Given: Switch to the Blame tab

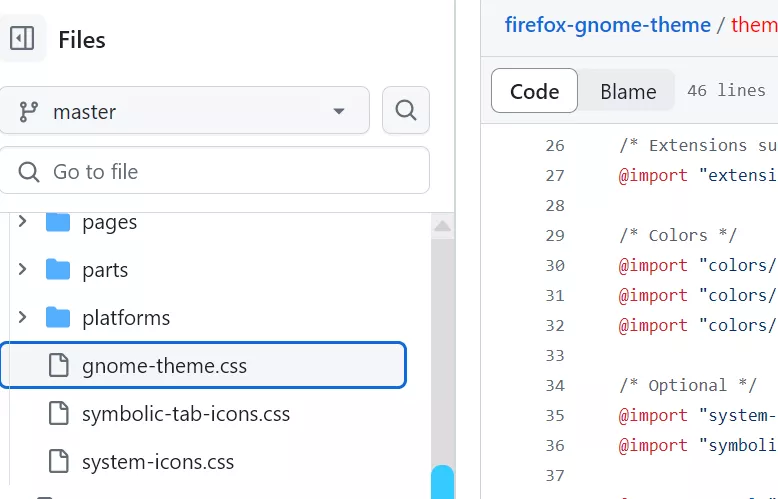Looking at the screenshot, I should click(628, 91).
